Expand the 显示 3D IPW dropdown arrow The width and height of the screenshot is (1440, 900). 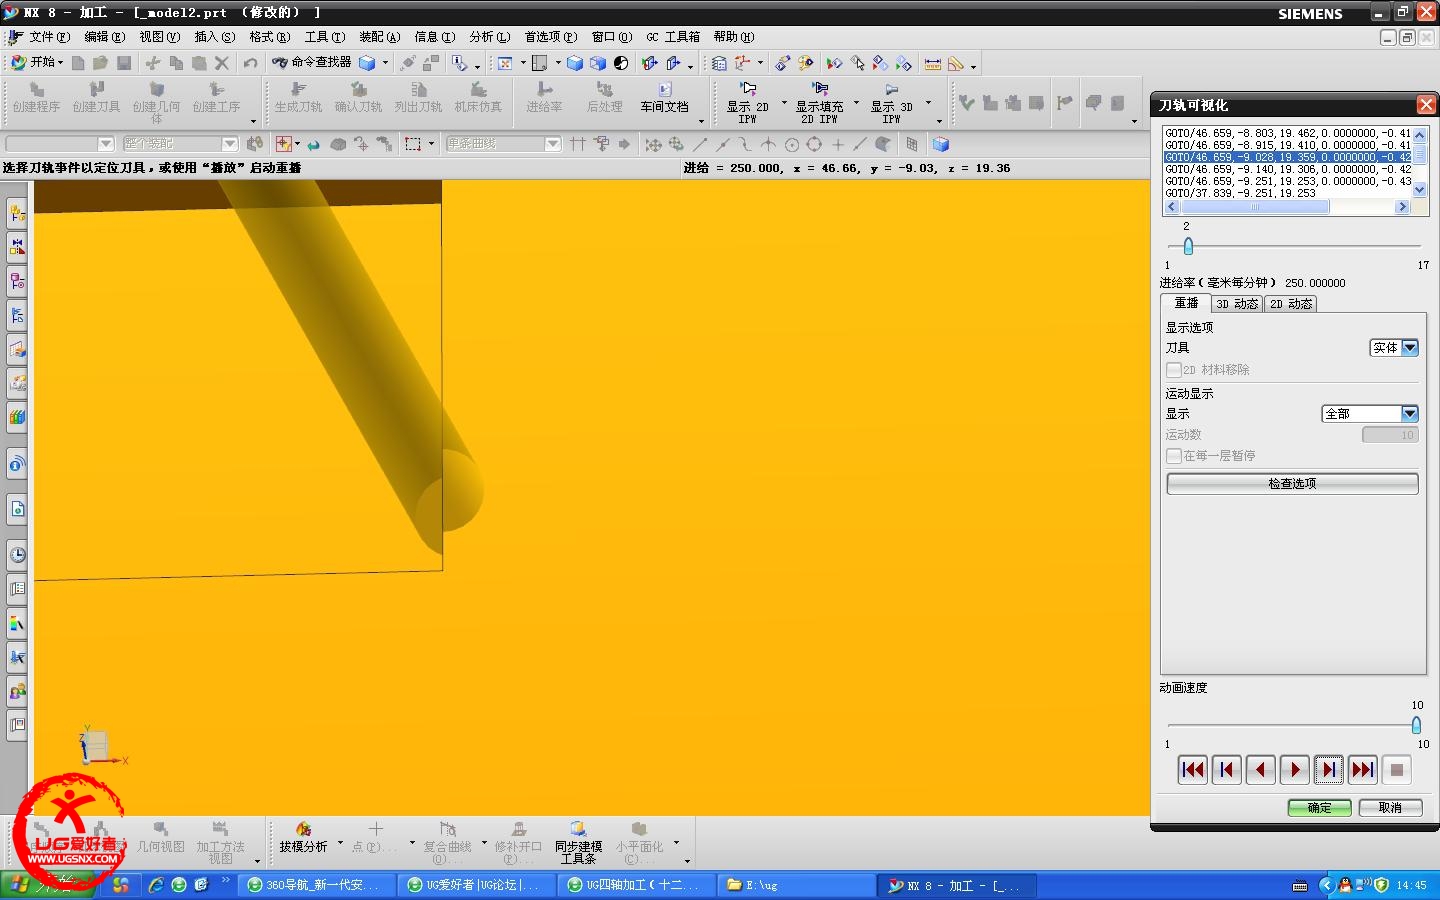[928, 103]
